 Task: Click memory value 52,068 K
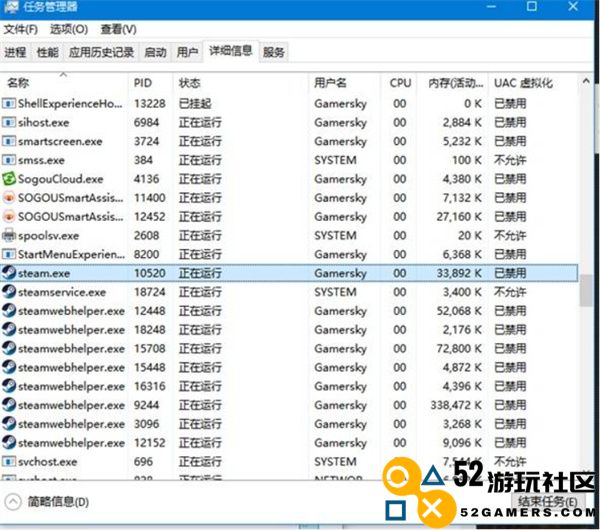[x=459, y=311]
